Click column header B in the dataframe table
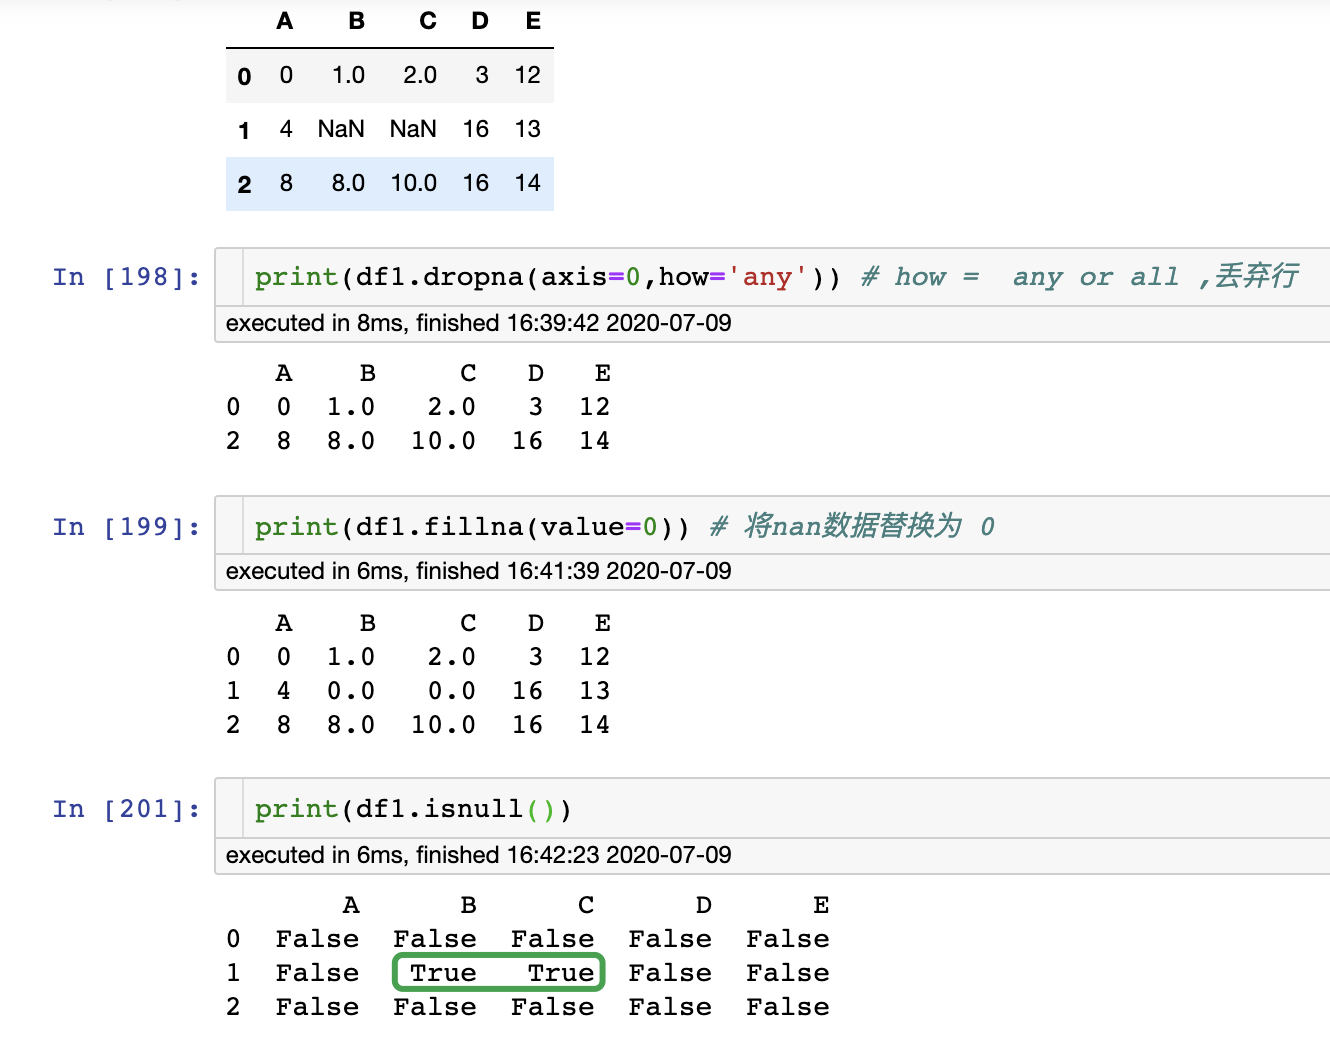Image resolution: width=1330 pixels, height=1044 pixels. pyautogui.click(x=357, y=21)
